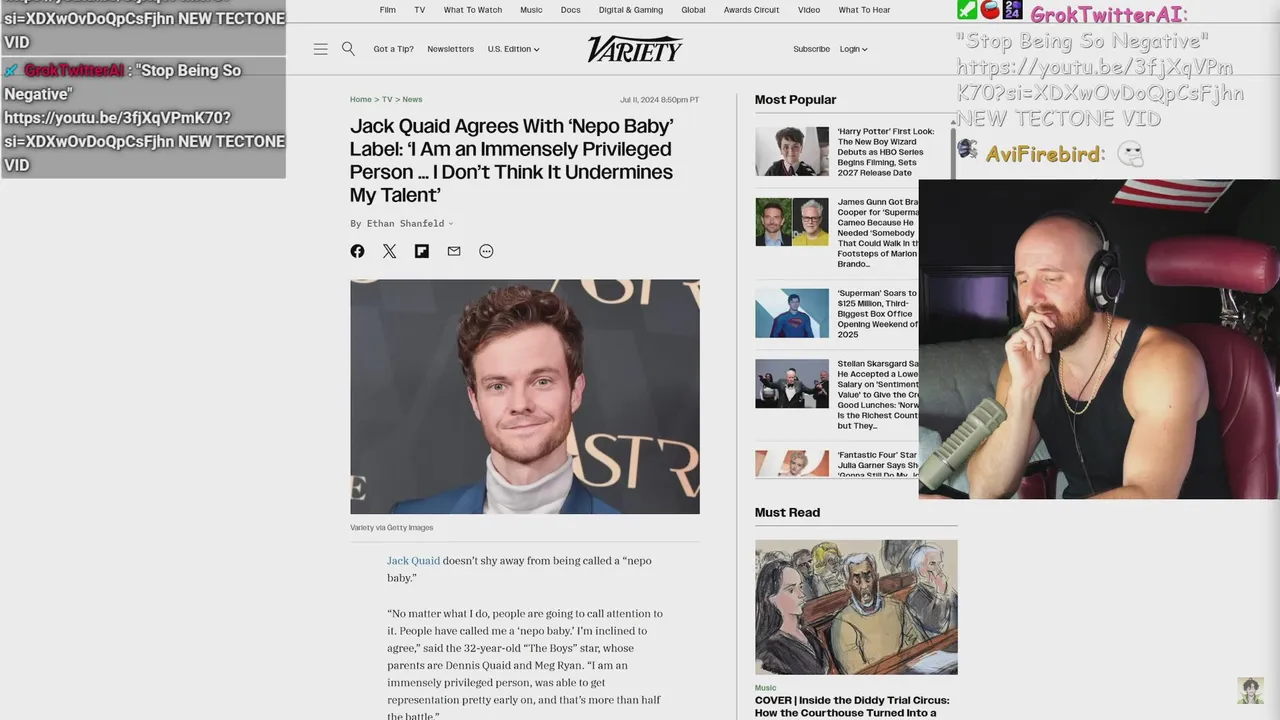Click AviFirebird username in chat overlay
Image resolution: width=1280 pixels, height=720 pixels.
[1045, 154]
